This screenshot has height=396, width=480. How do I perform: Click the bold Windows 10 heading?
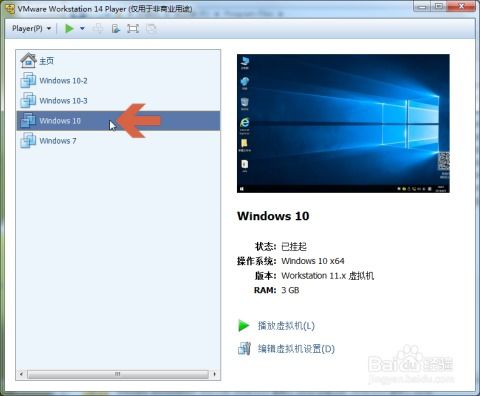click(x=273, y=216)
